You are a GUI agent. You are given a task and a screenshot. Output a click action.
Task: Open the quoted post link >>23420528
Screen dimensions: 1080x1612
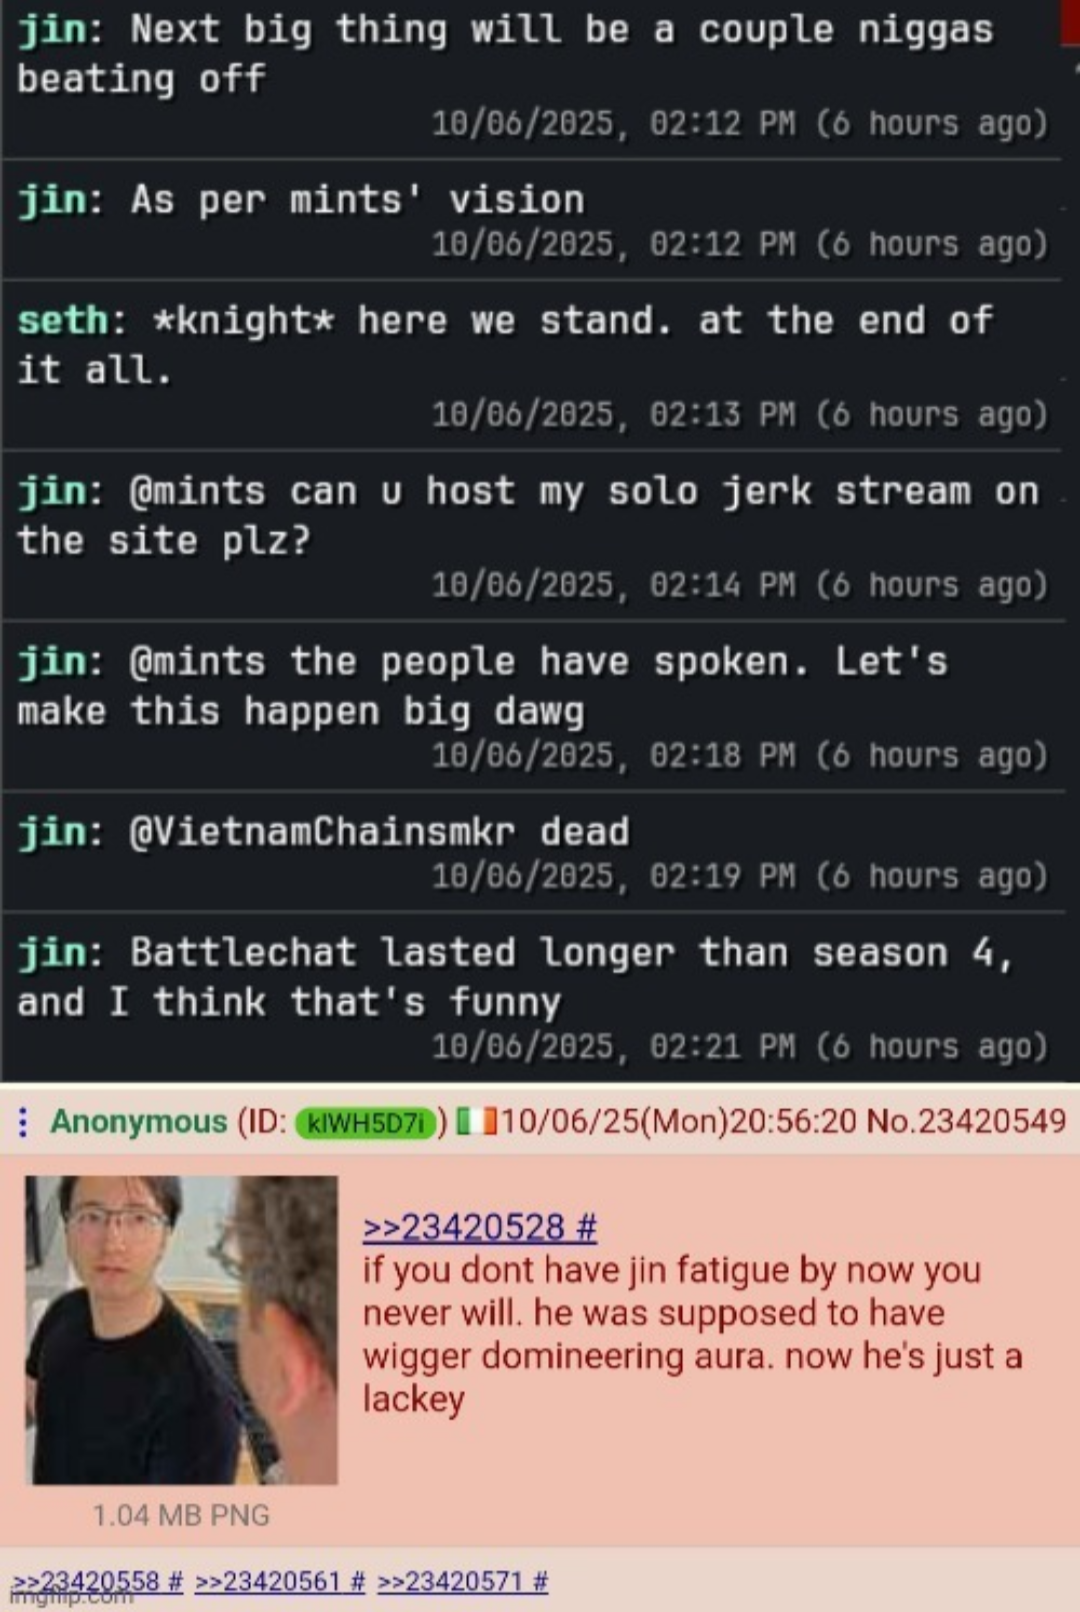[480, 1227]
